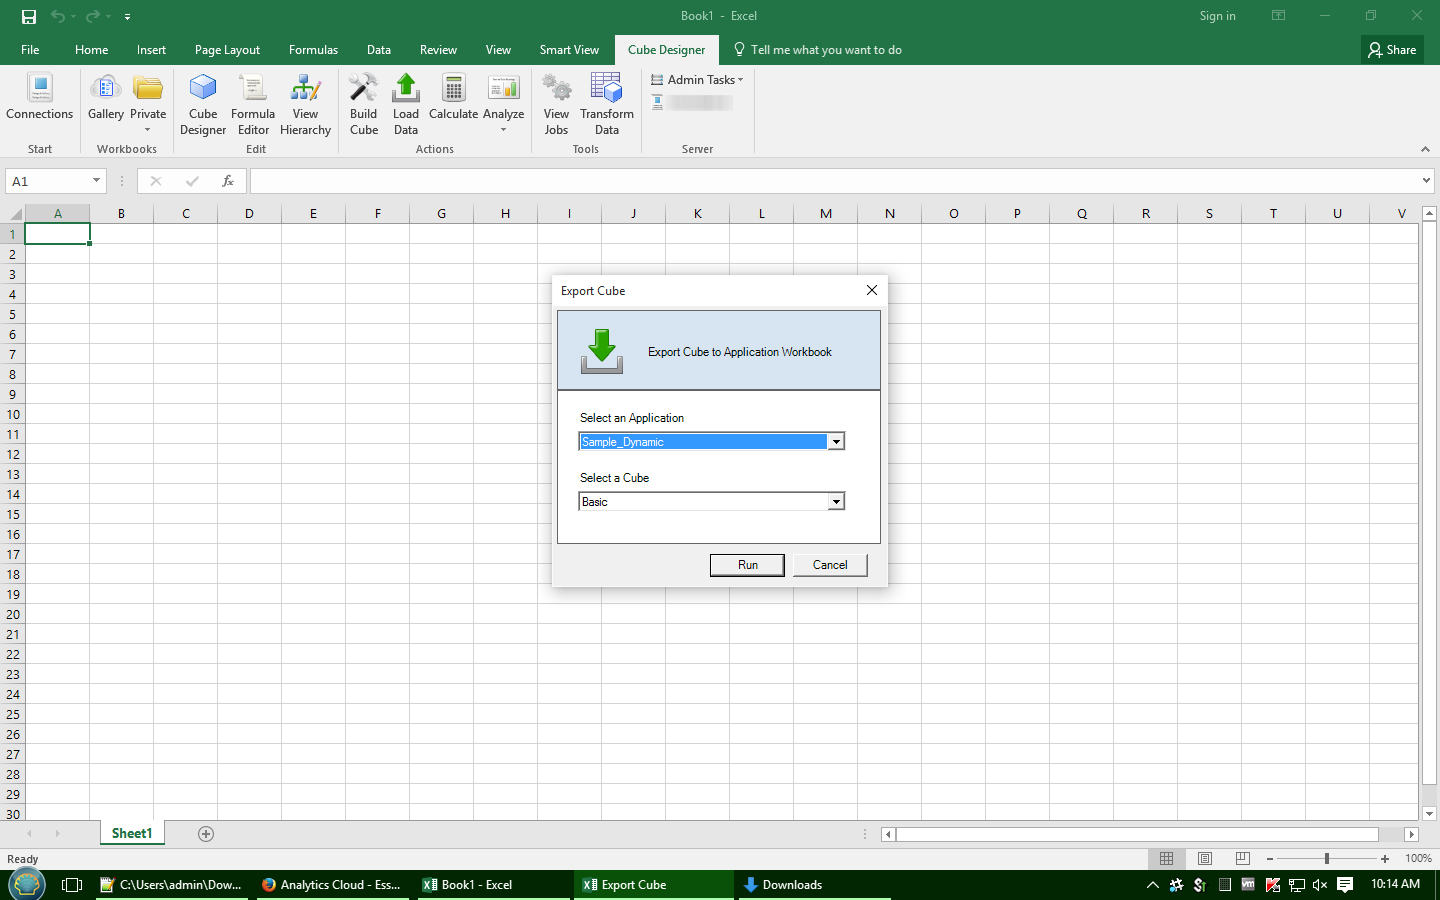Switch to the Formulas tab
The image size is (1440, 900).
[313, 50]
